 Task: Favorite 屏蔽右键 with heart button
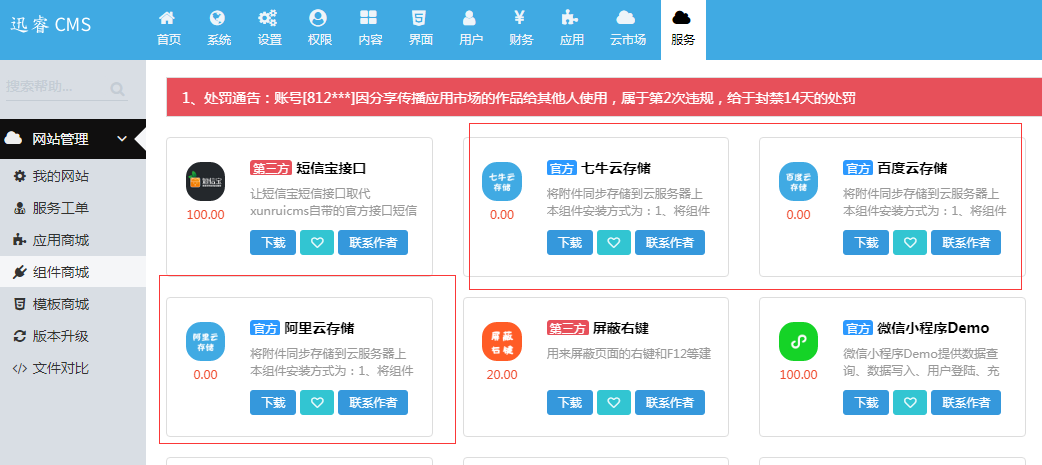614,403
